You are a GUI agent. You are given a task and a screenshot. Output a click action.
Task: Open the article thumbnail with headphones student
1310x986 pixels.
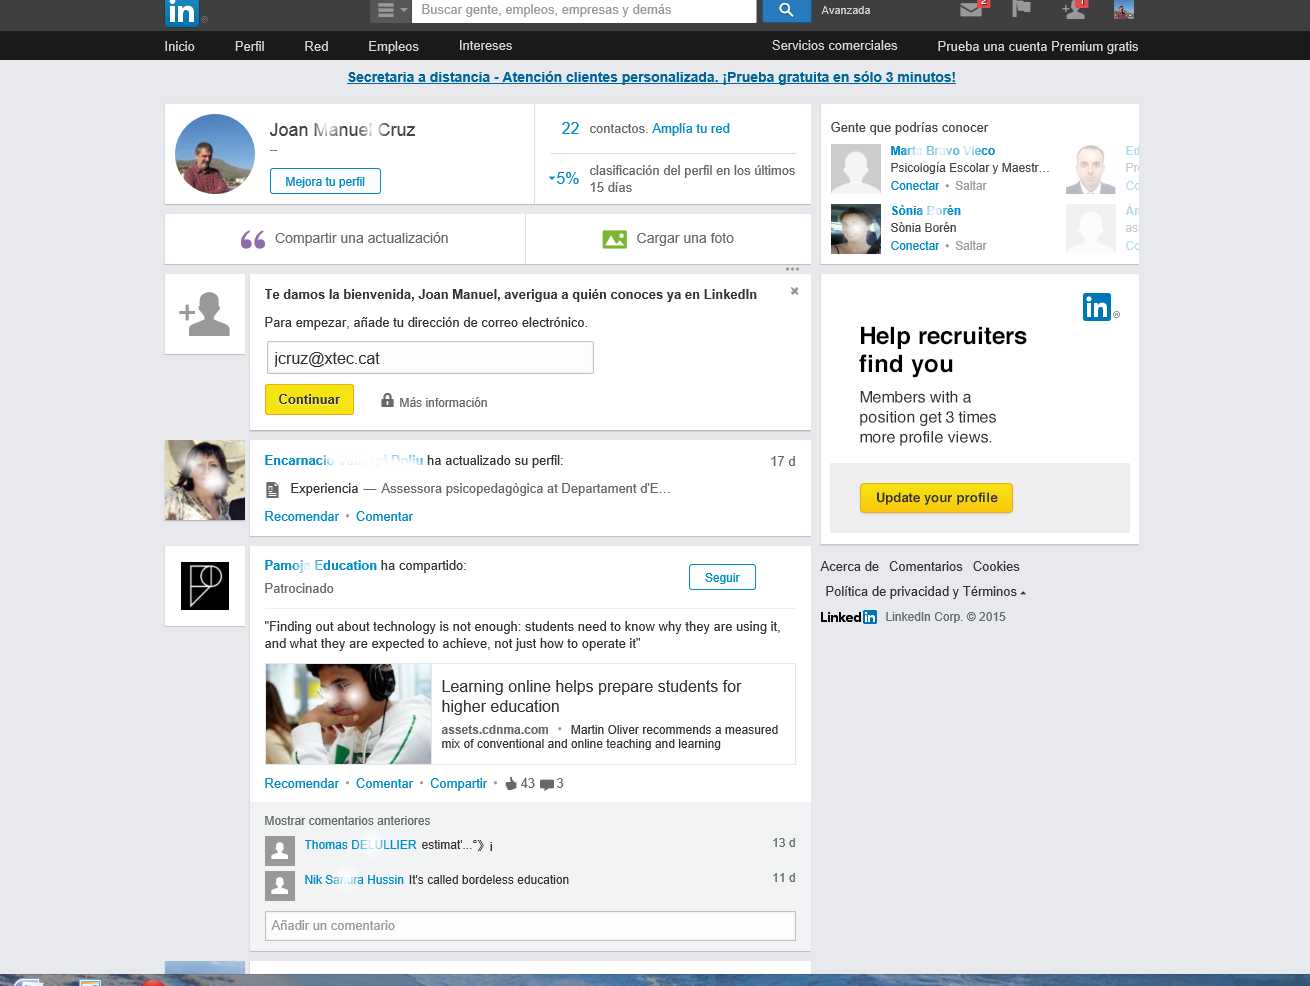click(x=348, y=714)
